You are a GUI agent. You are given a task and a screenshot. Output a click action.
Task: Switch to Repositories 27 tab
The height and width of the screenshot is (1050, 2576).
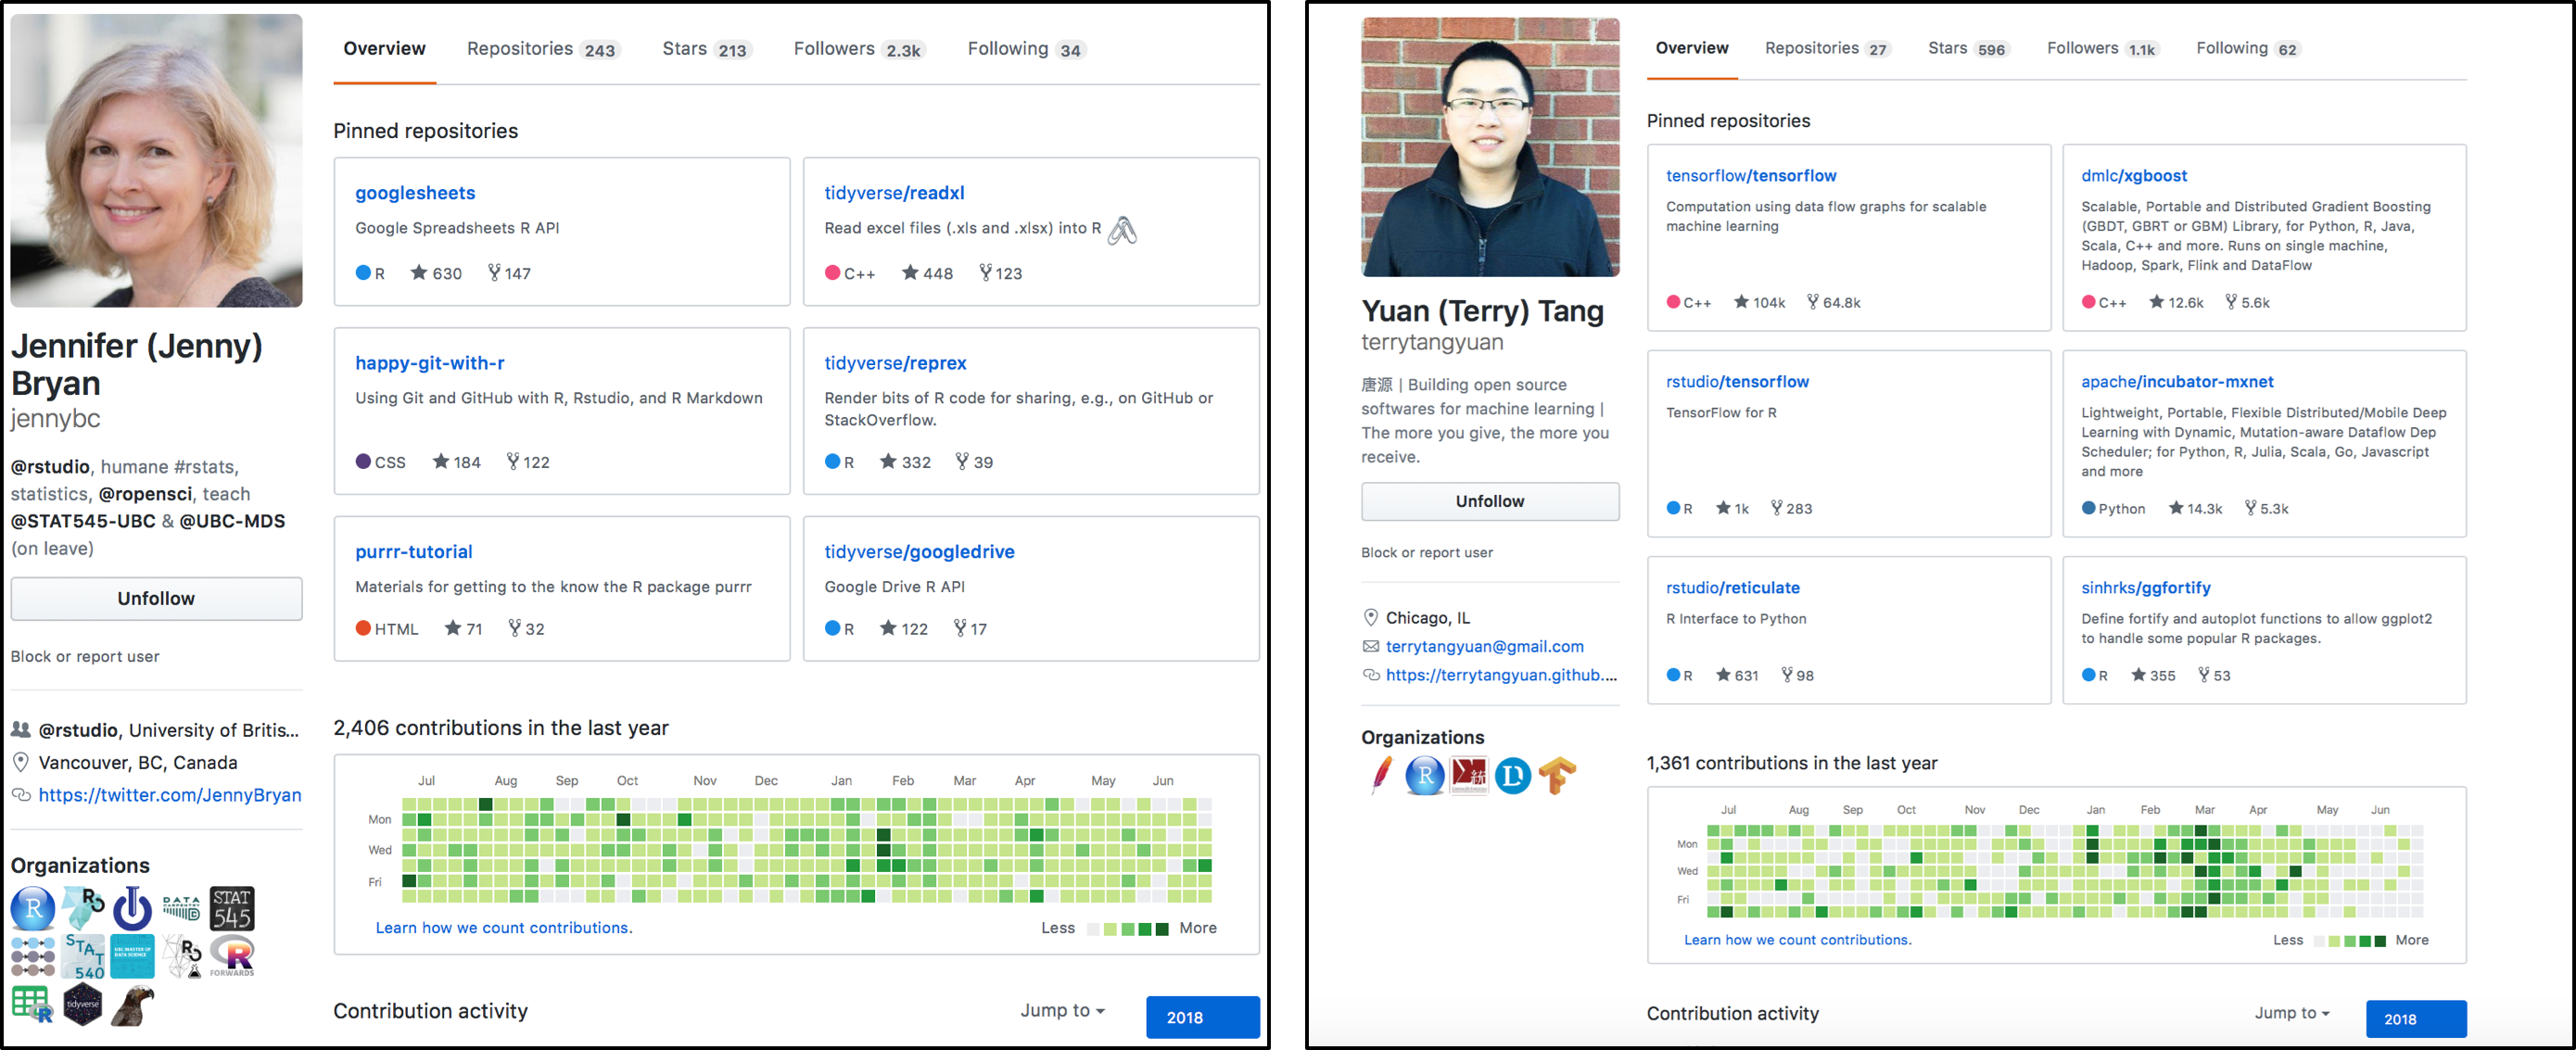click(x=1827, y=48)
